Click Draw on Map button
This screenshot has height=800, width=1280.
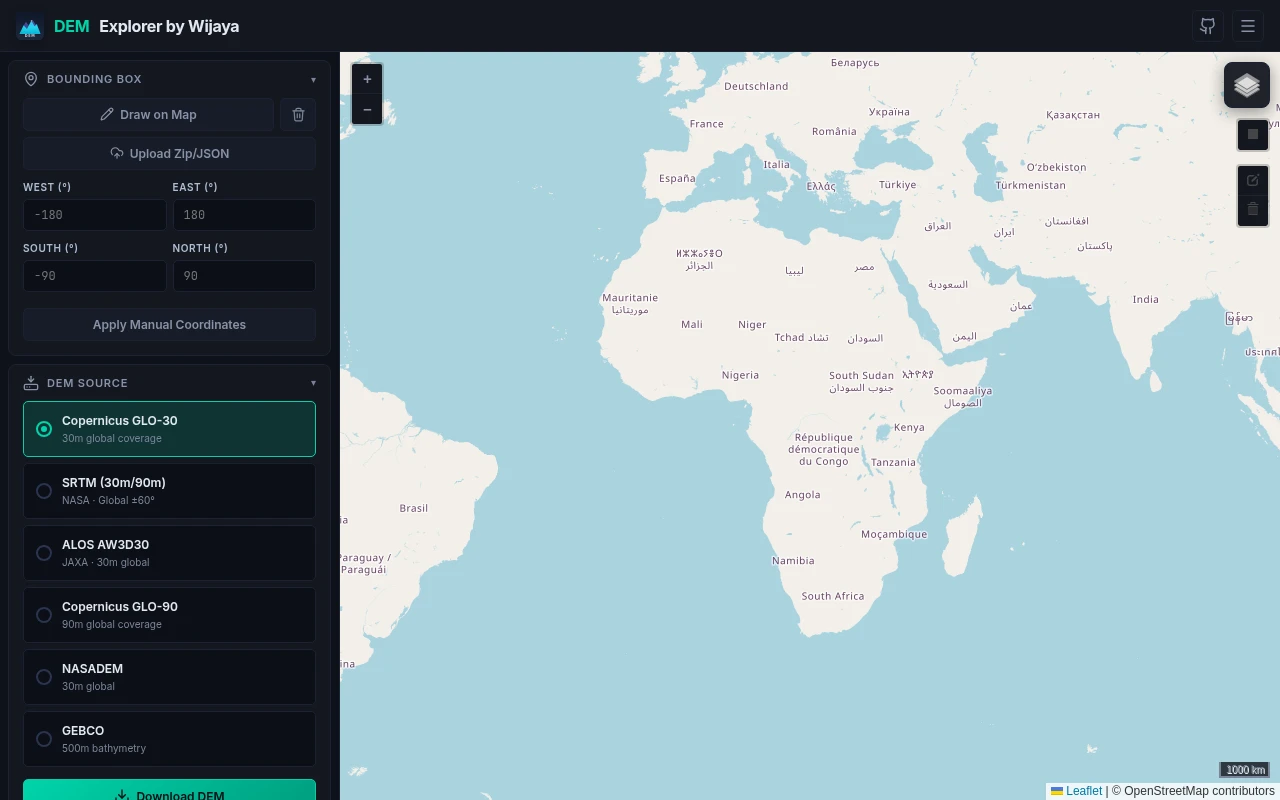(x=148, y=114)
